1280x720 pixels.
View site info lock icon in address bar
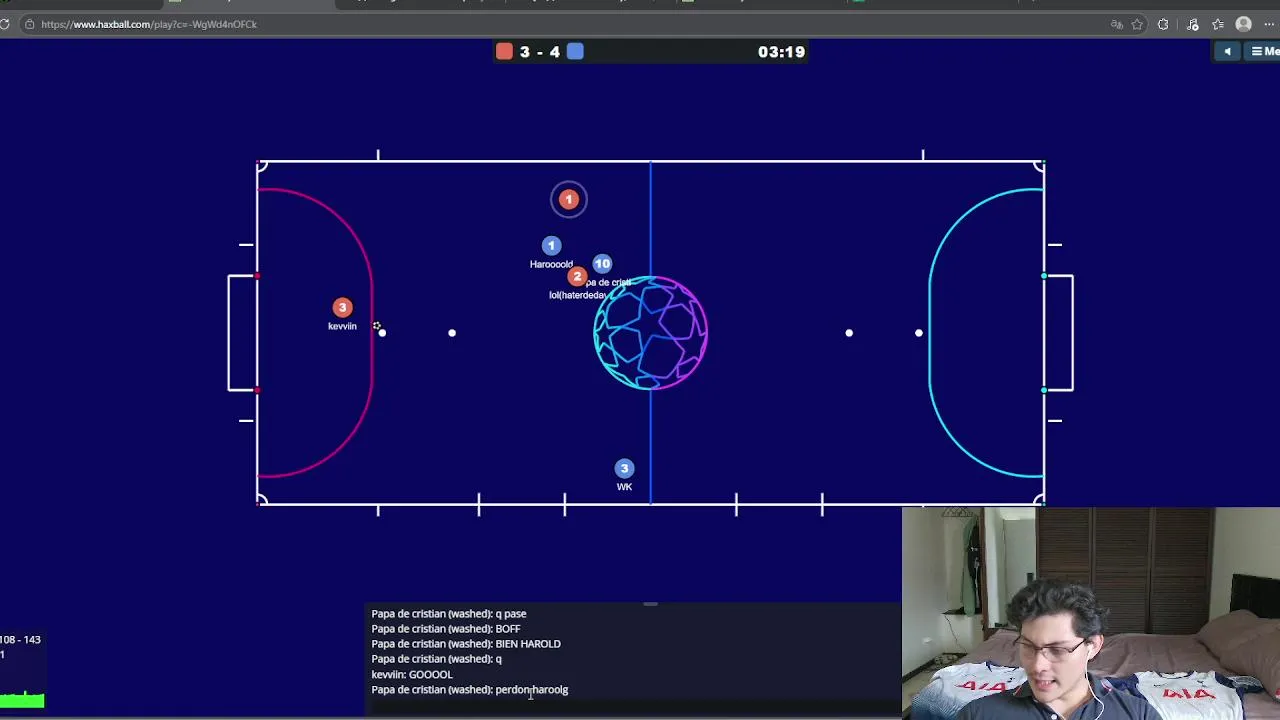coord(29,24)
